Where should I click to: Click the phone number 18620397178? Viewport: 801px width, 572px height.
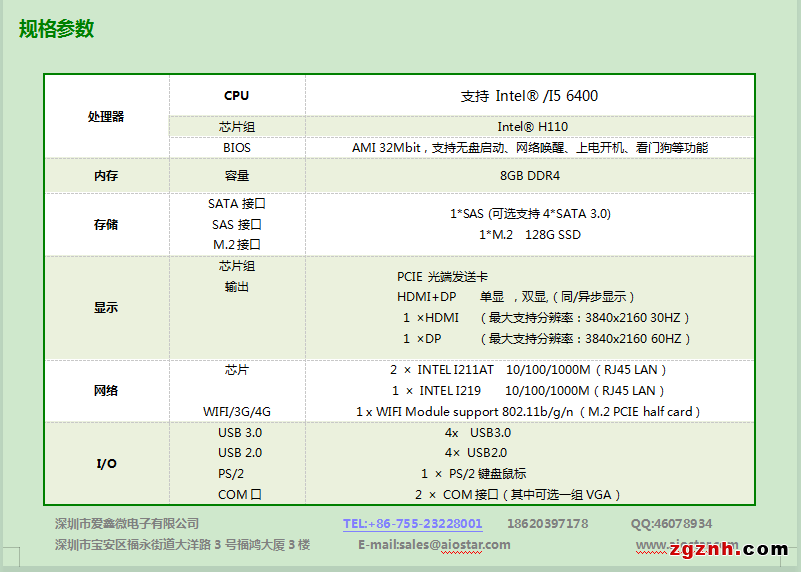tap(548, 523)
